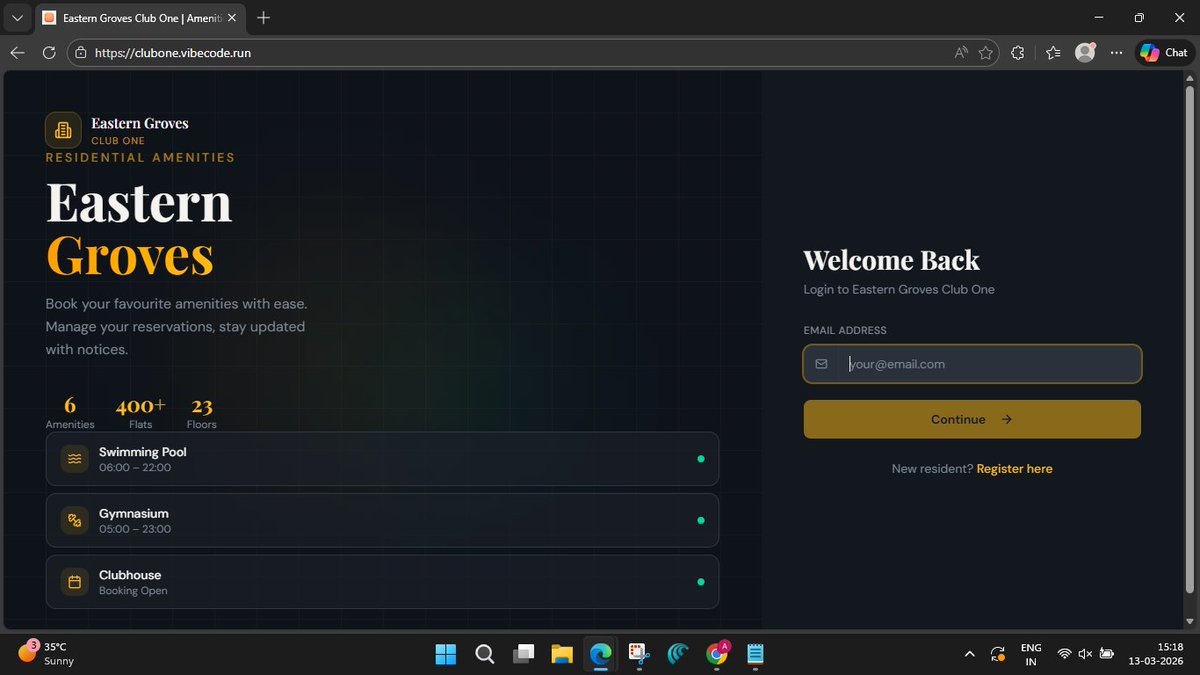Screen dimensions: 1200x675
Task: Select the Clubhouse amenity card
Action: coord(382,582)
